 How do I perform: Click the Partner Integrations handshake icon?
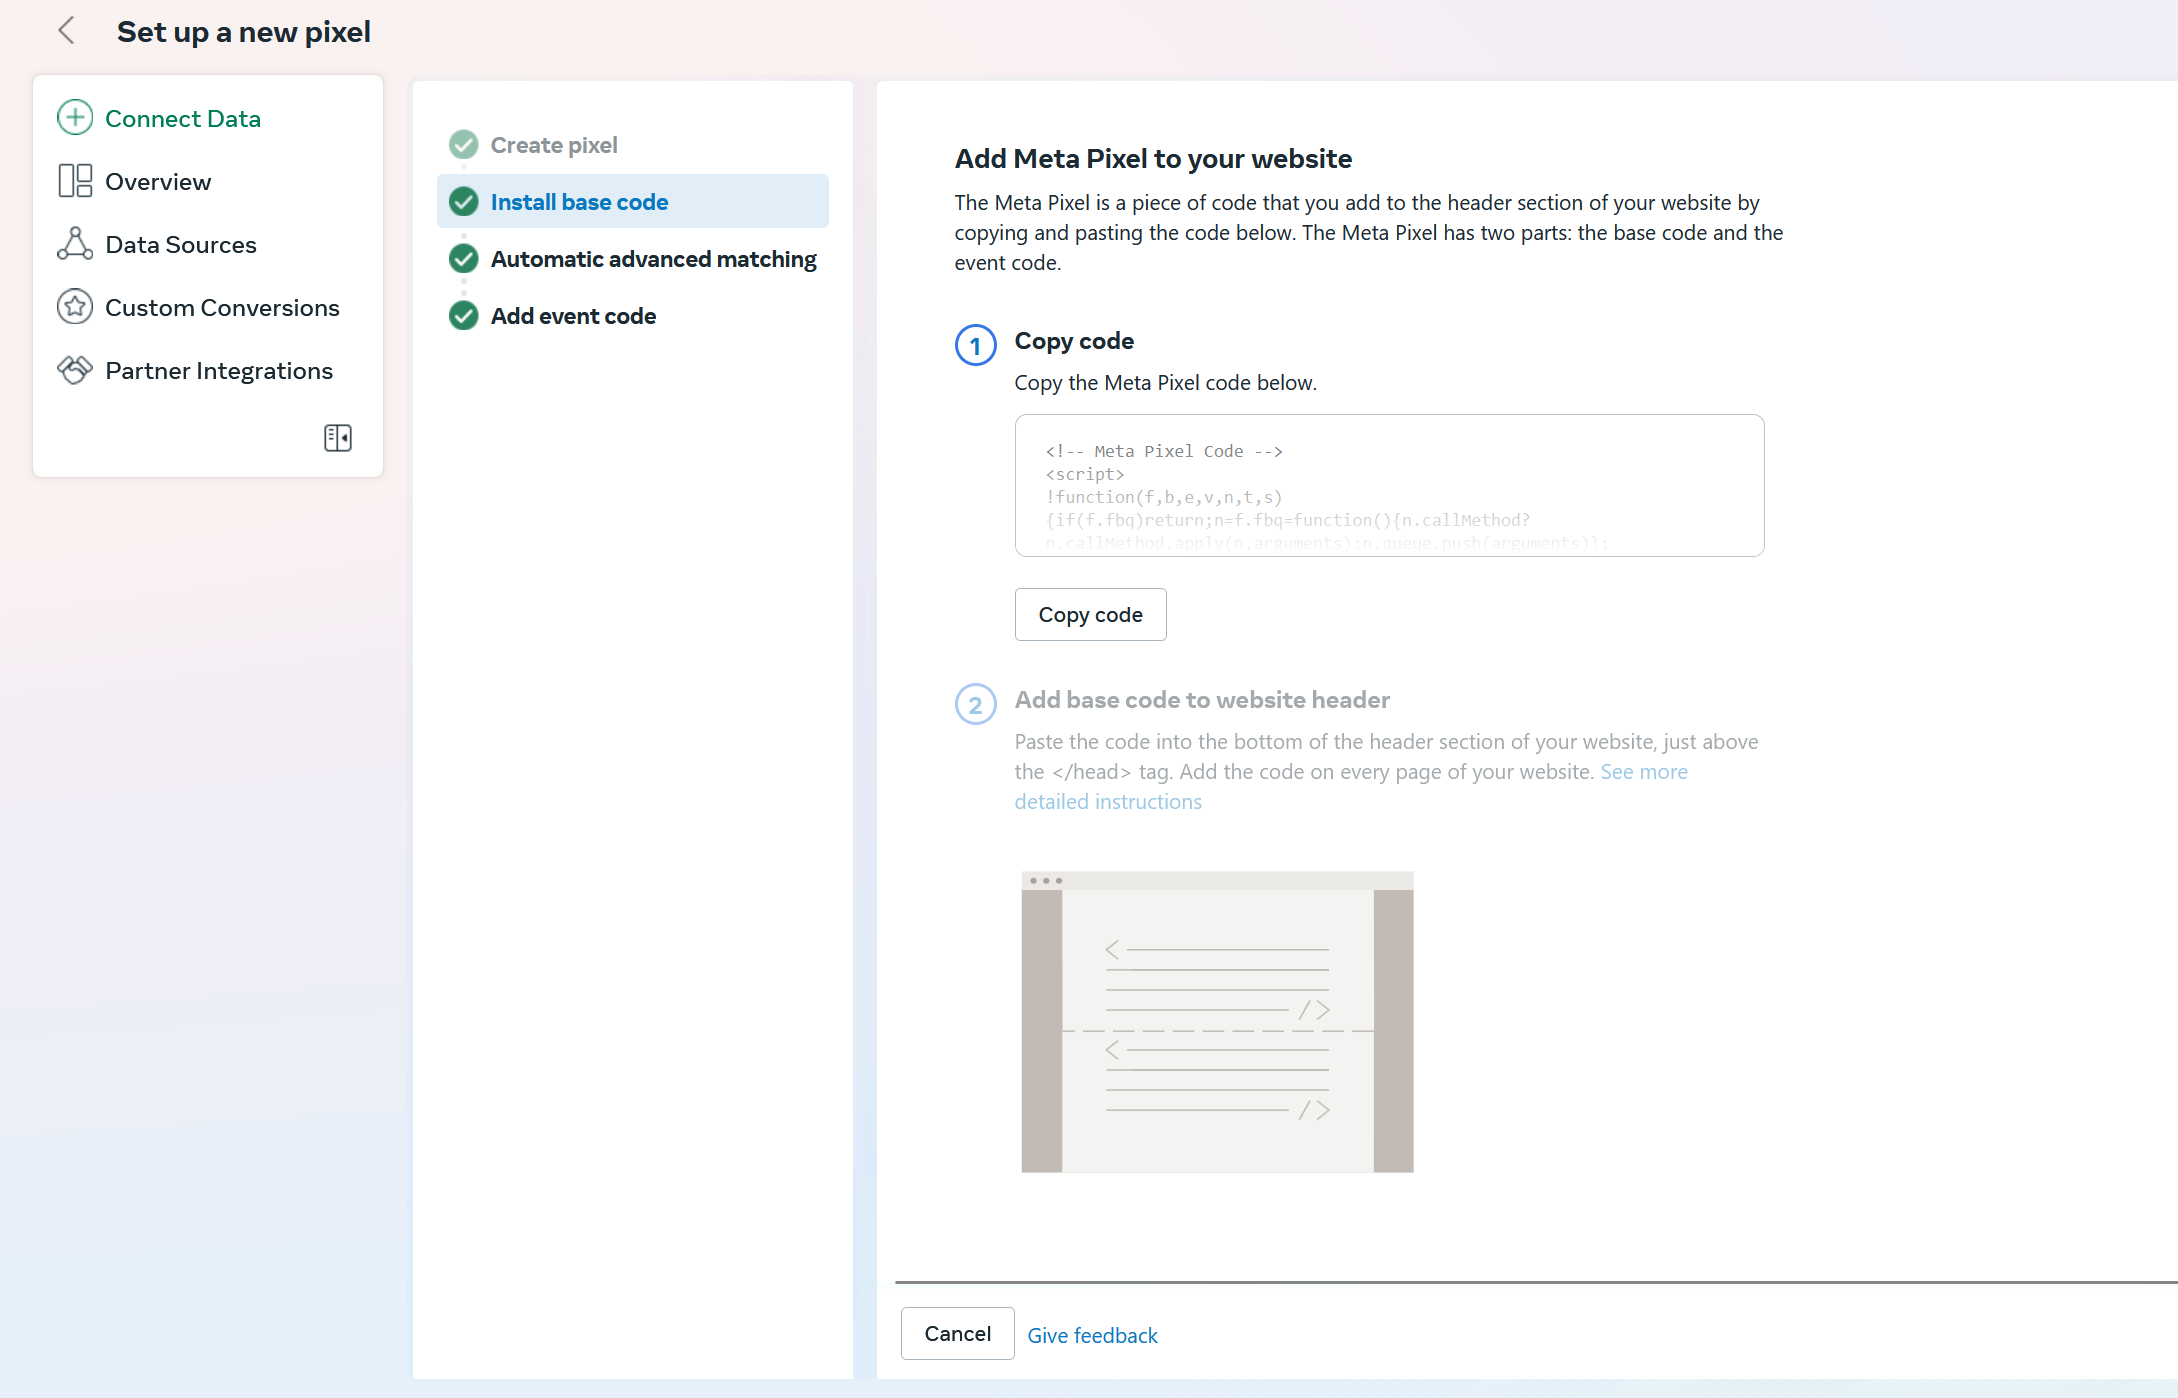click(75, 370)
